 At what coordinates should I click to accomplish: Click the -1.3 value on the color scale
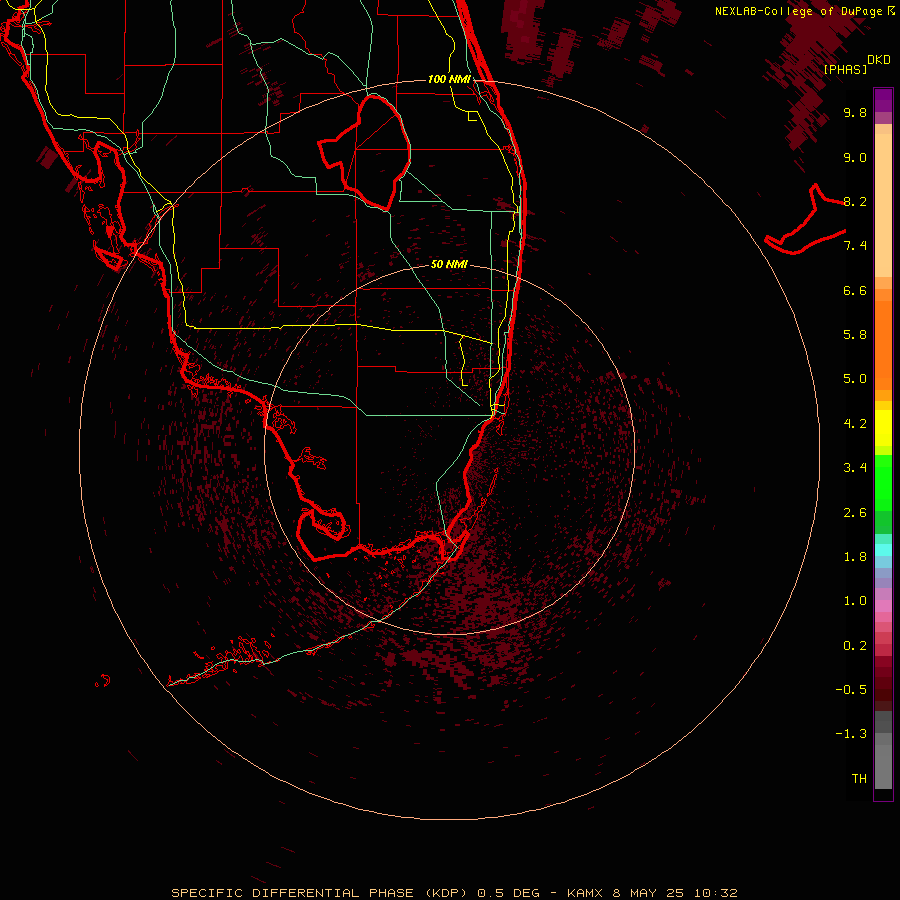[x=851, y=734]
